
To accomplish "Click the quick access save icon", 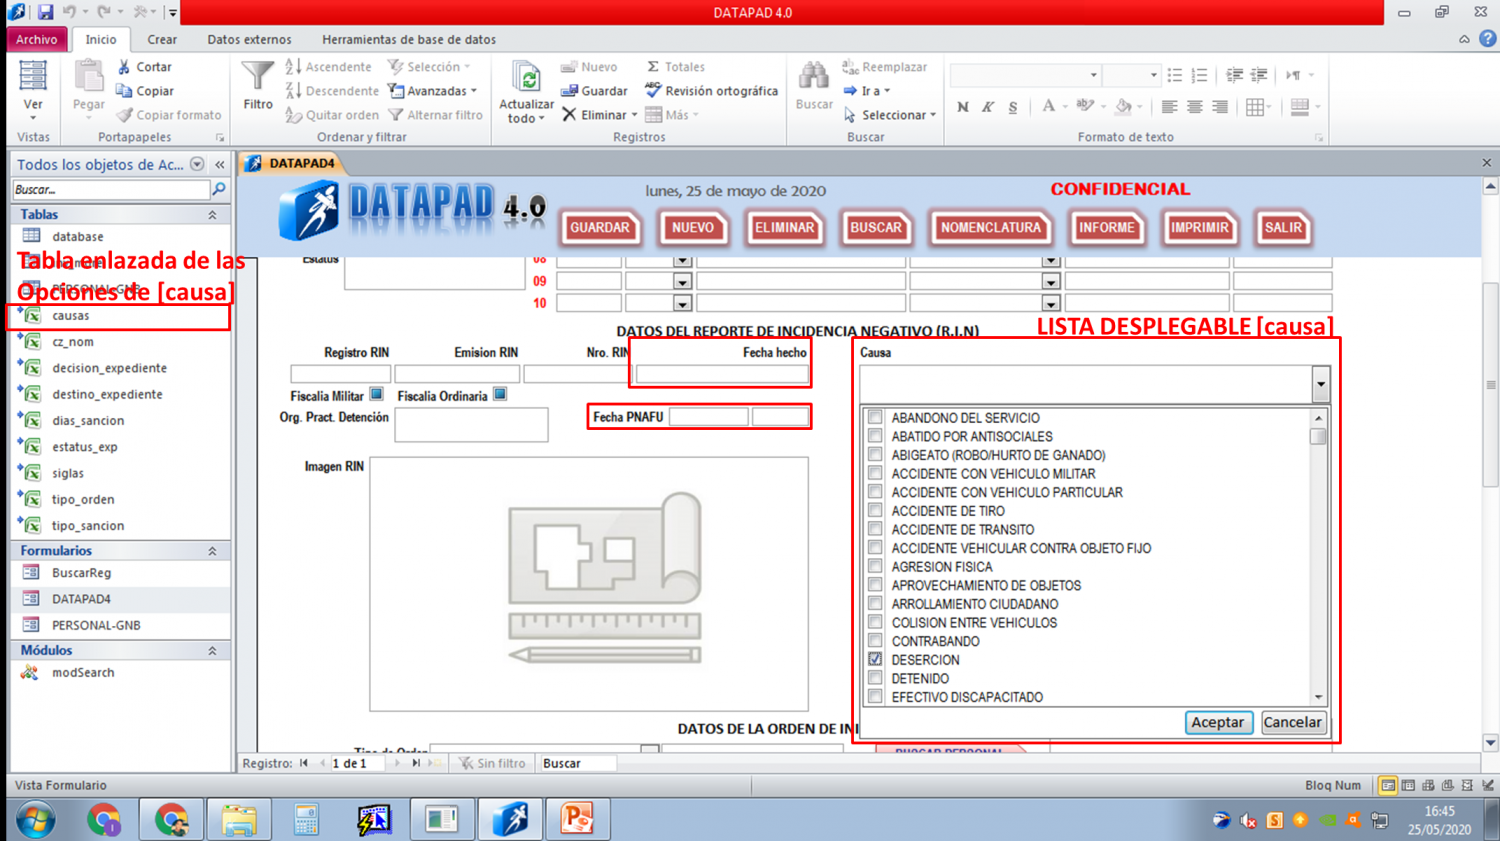I will tap(45, 12).
